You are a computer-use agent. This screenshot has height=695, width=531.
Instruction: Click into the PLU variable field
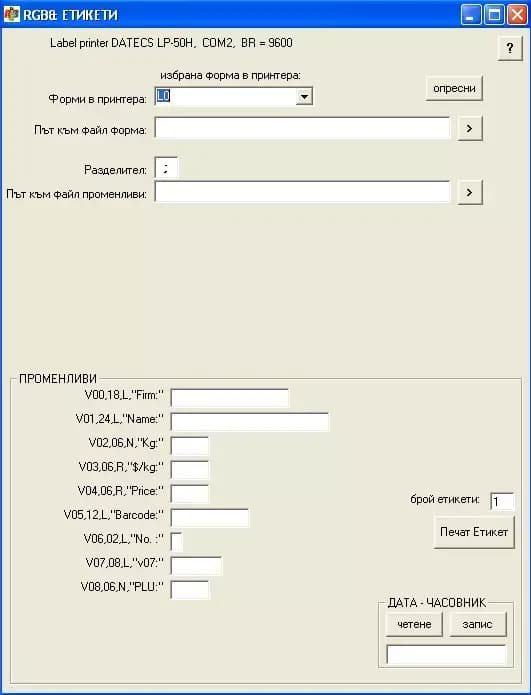[x=190, y=590]
